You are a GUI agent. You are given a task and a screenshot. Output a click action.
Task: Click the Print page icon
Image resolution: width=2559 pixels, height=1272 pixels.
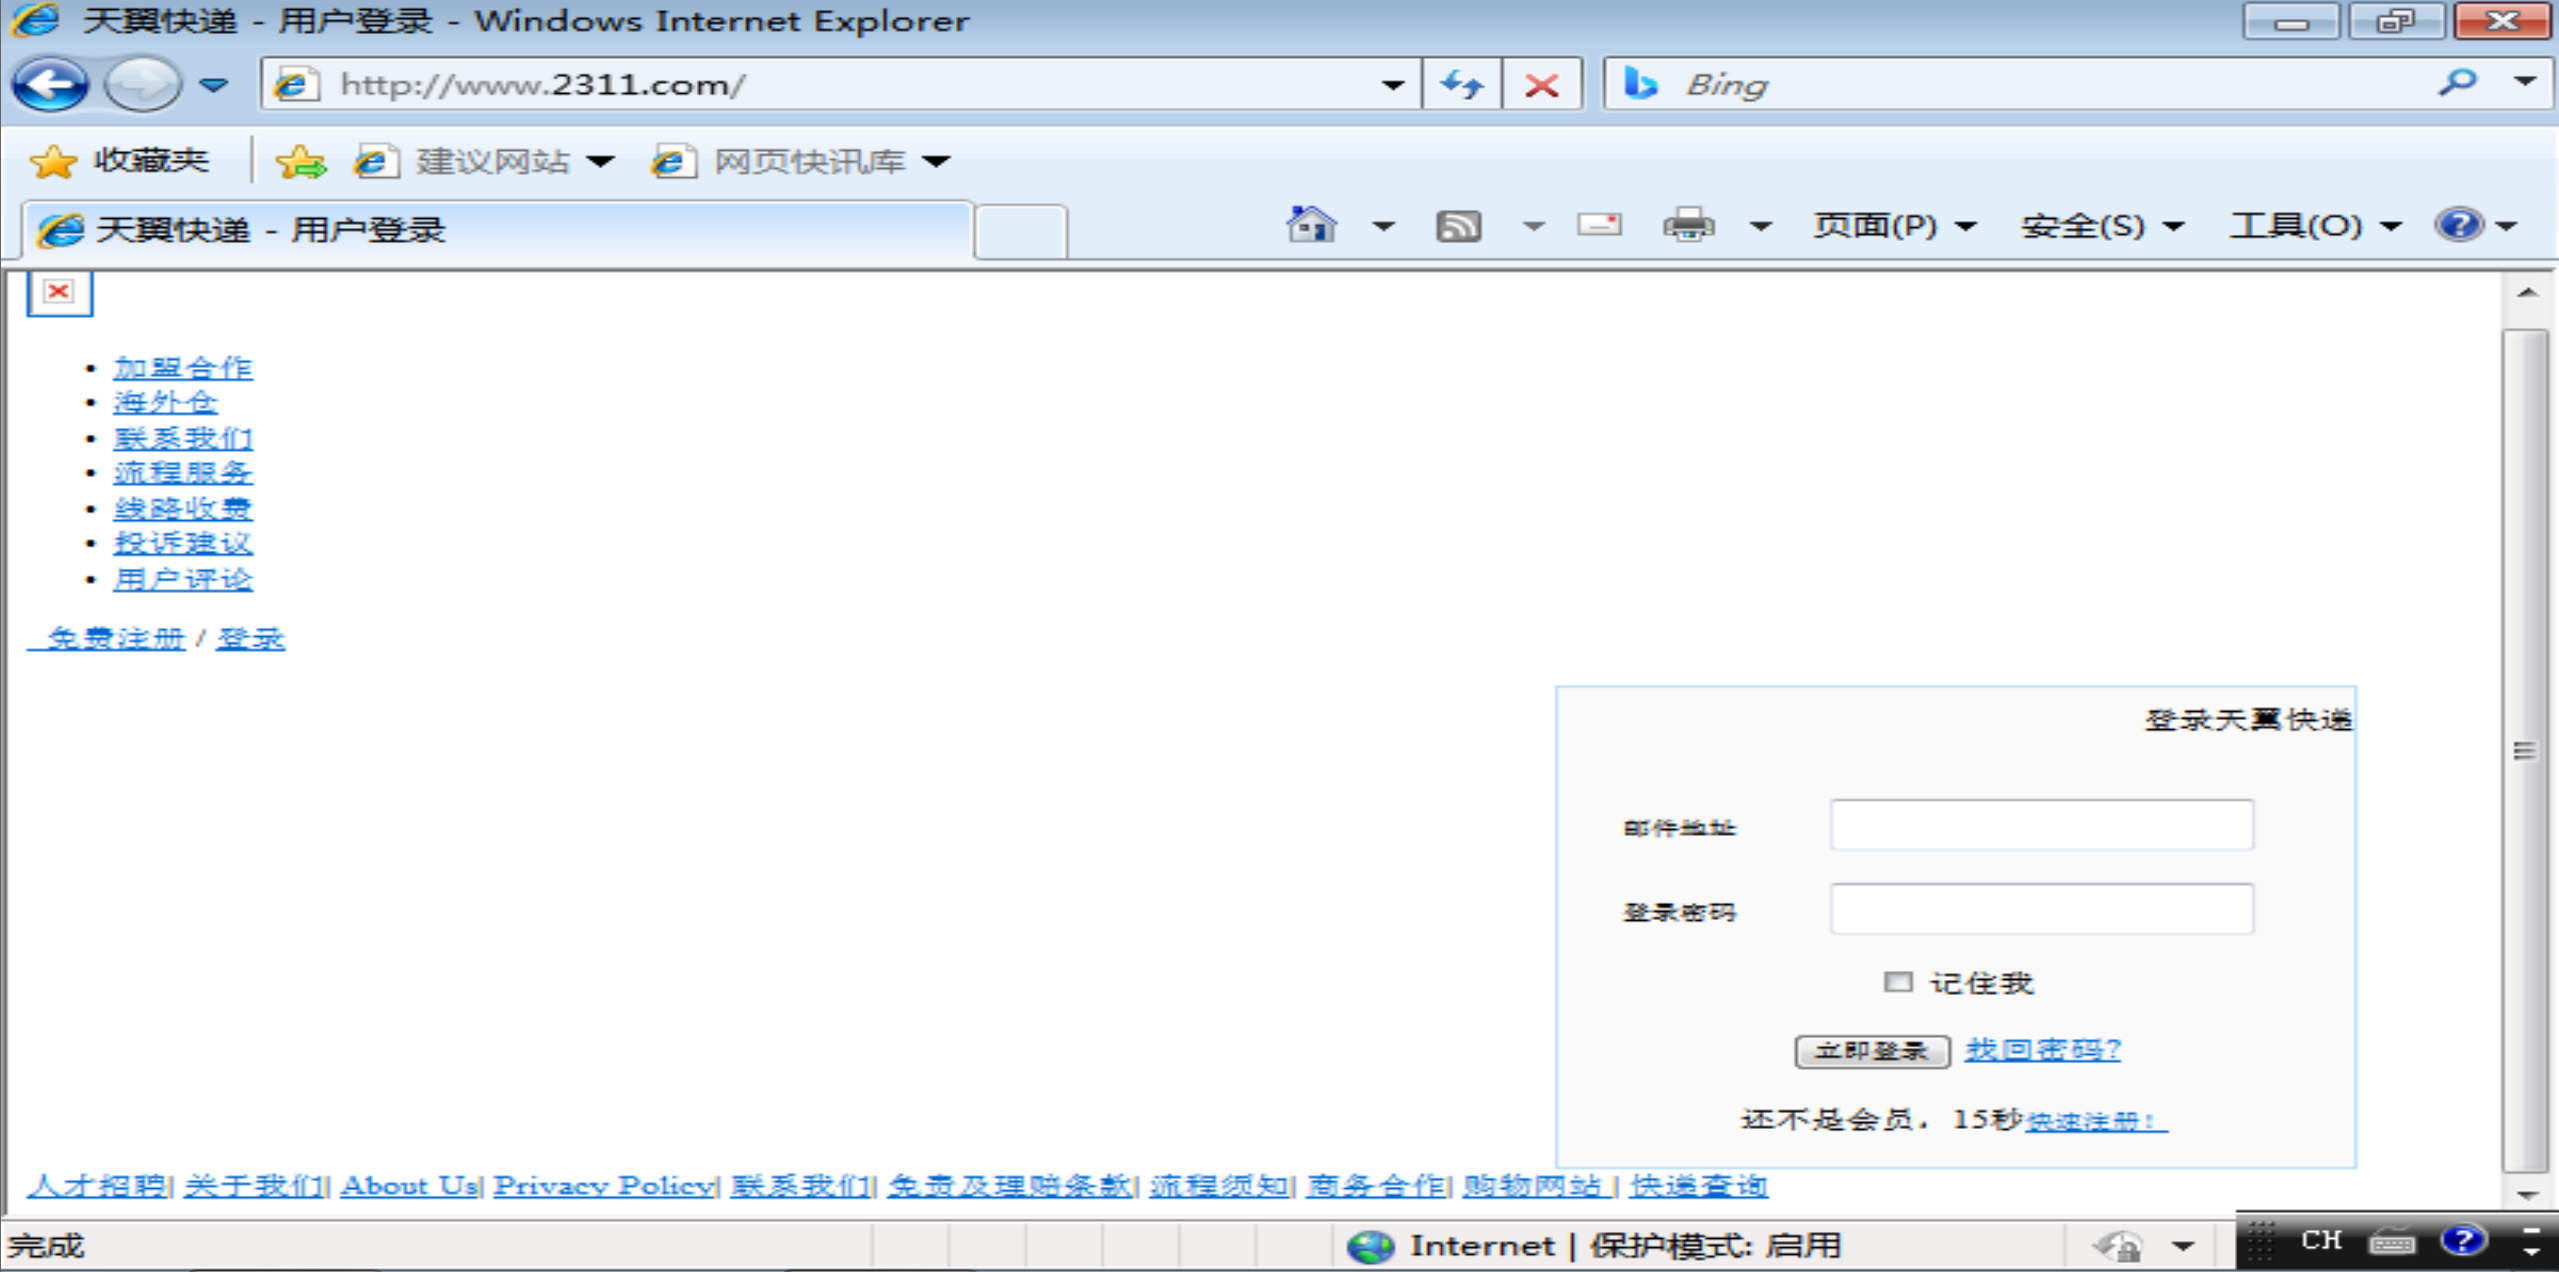click(x=1688, y=226)
